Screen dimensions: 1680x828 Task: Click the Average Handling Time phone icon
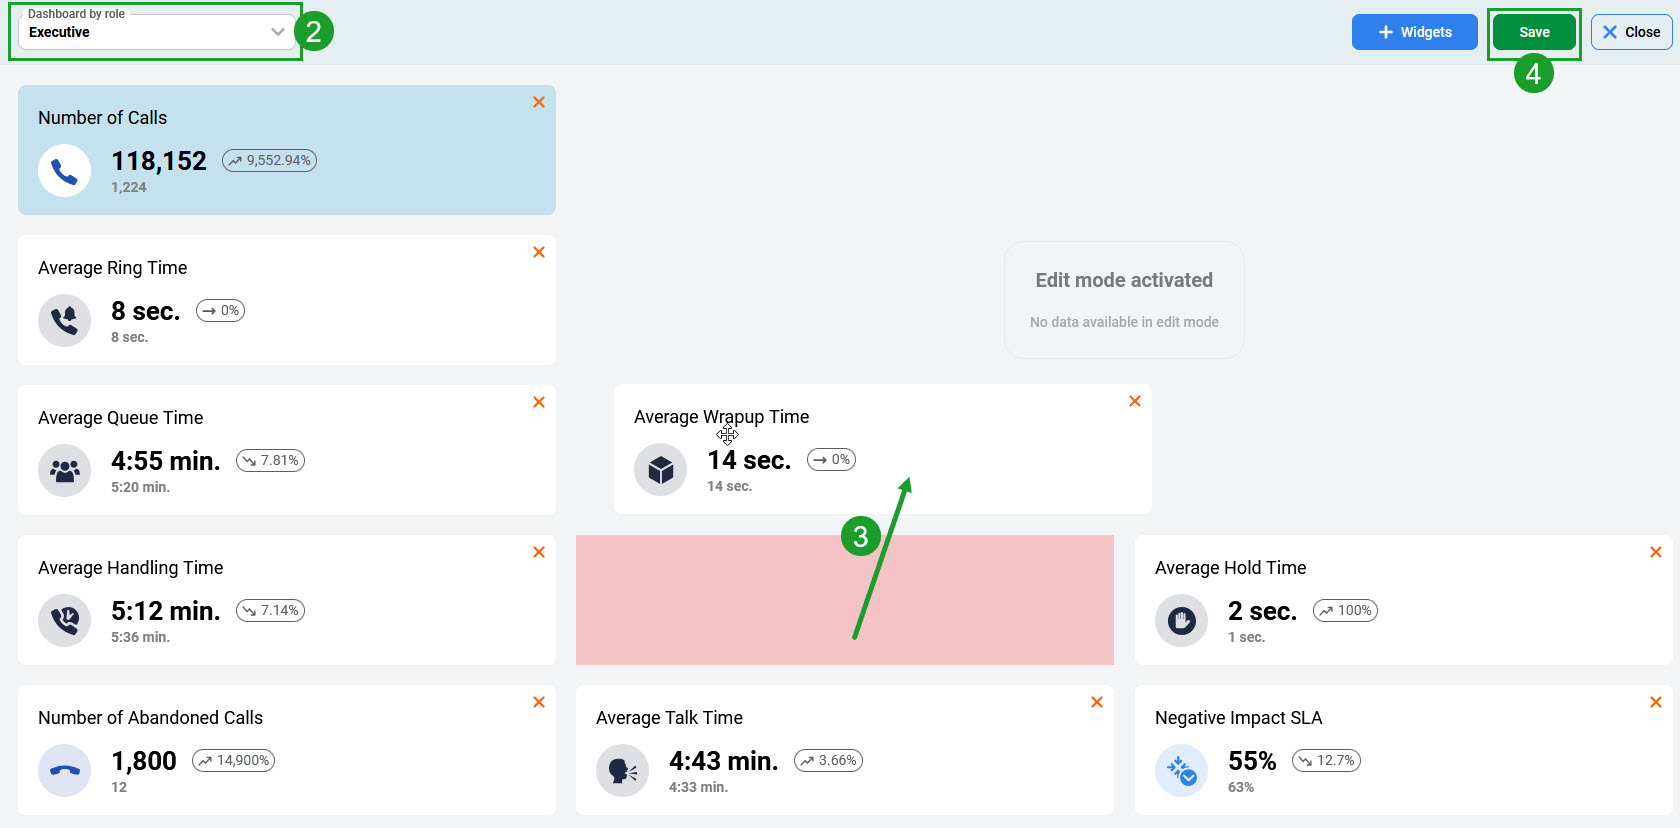point(64,621)
